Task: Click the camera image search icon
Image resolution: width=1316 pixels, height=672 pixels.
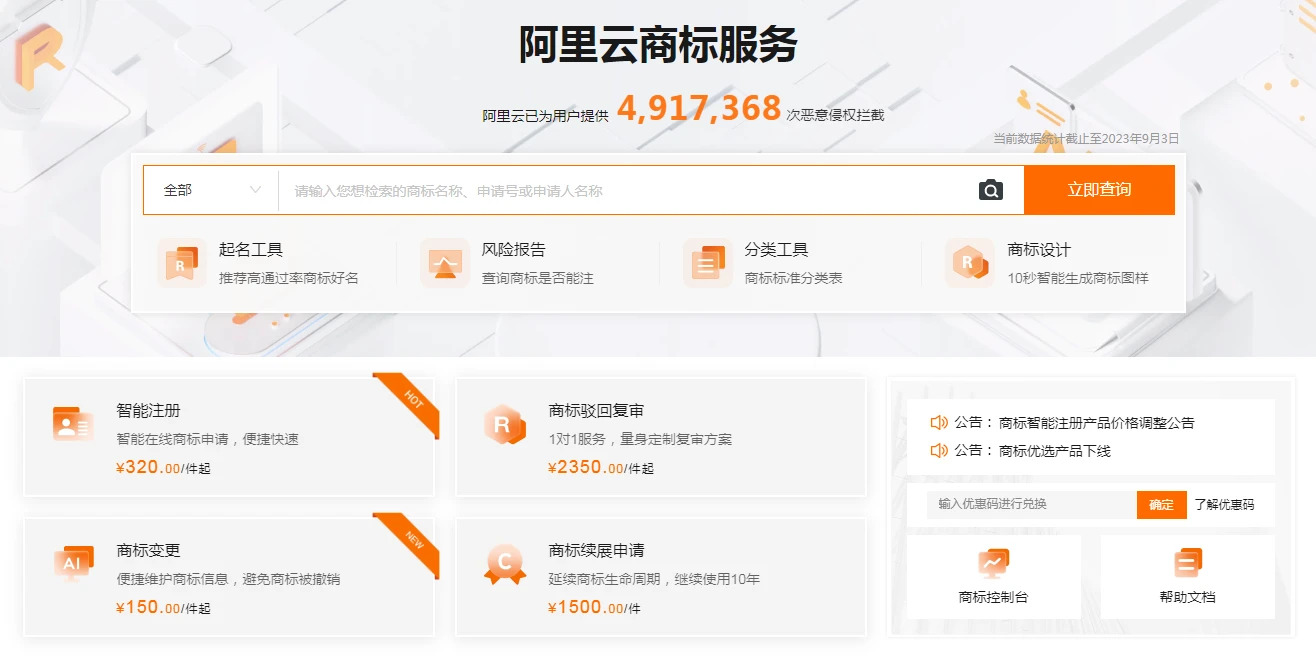Action: (990, 190)
